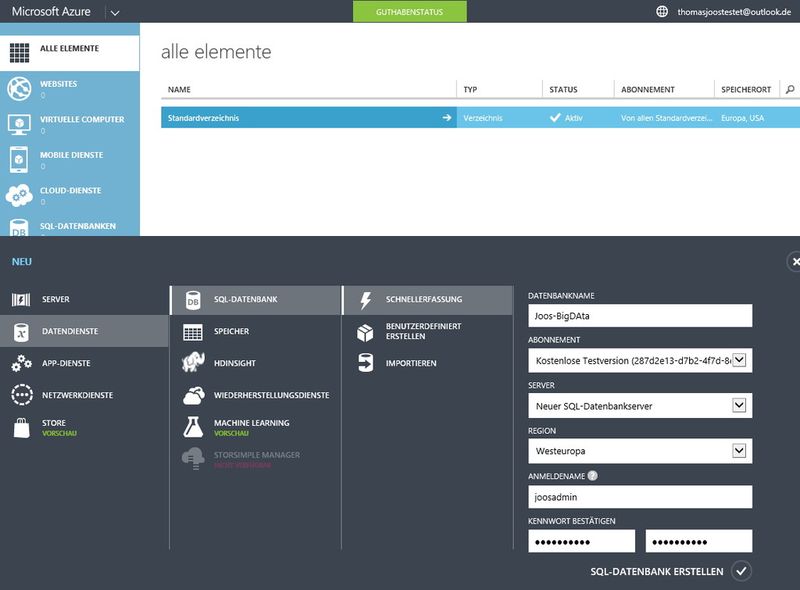The height and width of the screenshot is (590, 800).
Task: Close the Neu panel
Action: click(795, 261)
